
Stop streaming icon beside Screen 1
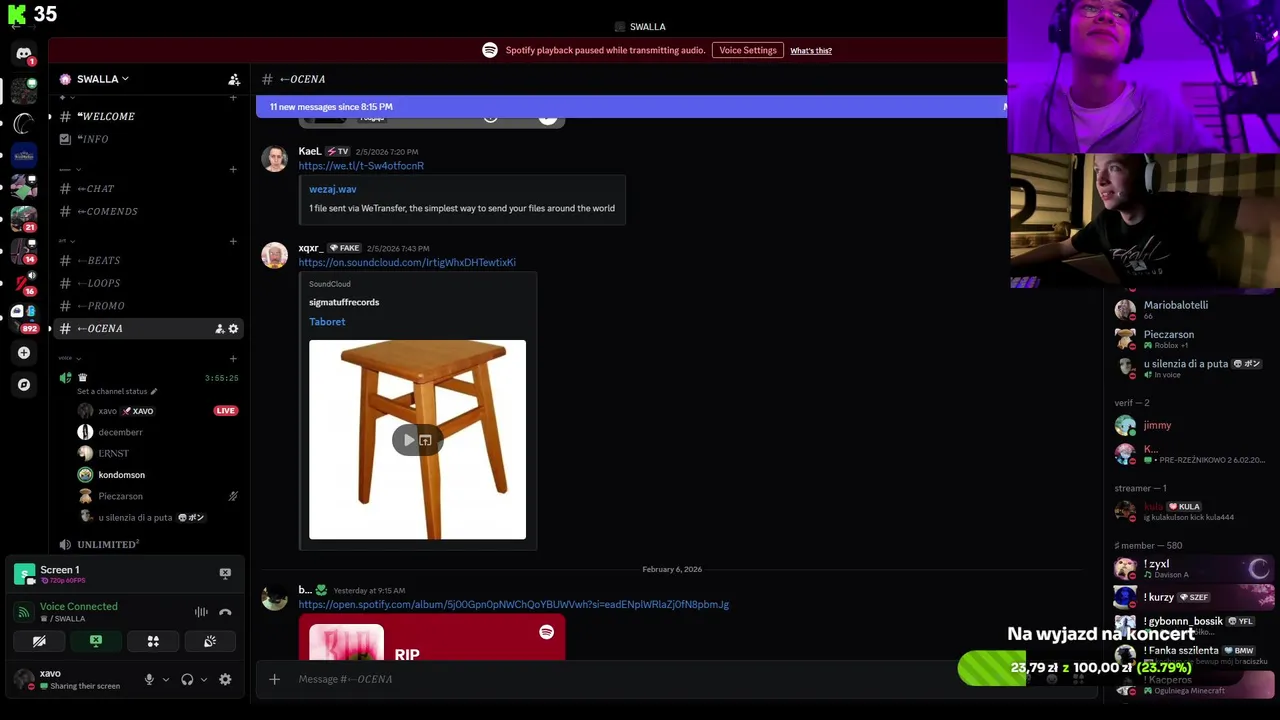point(225,573)
